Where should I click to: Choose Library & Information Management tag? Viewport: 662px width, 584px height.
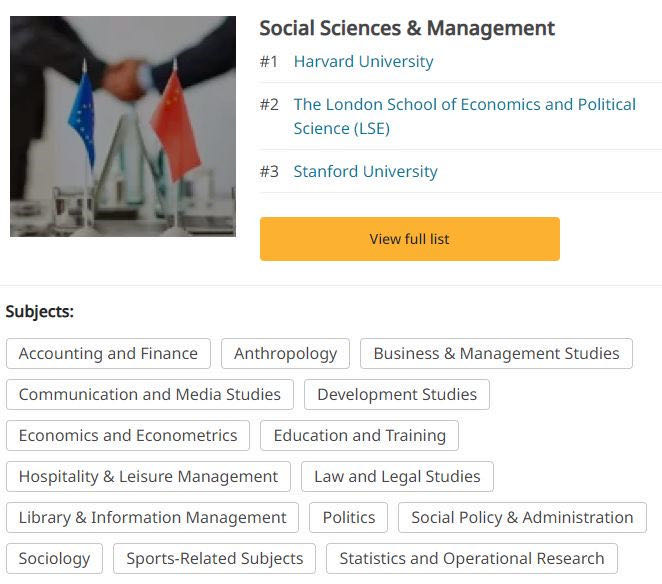152,518
